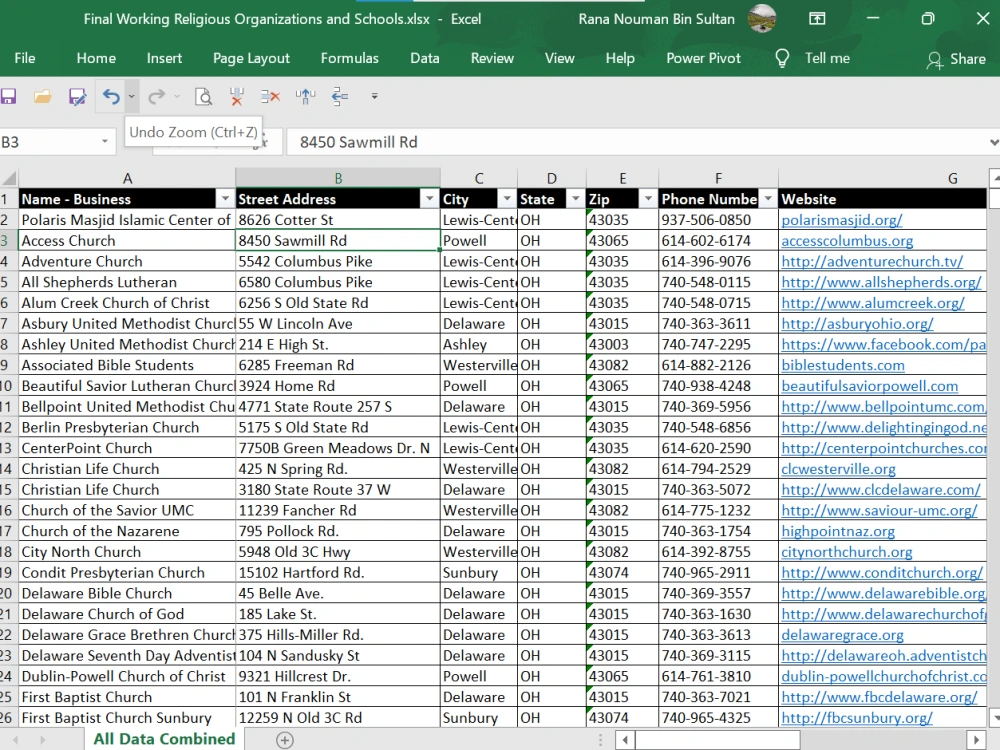Open Phone Number filter dropdown

pyautogui.click(x=768, y=199)
